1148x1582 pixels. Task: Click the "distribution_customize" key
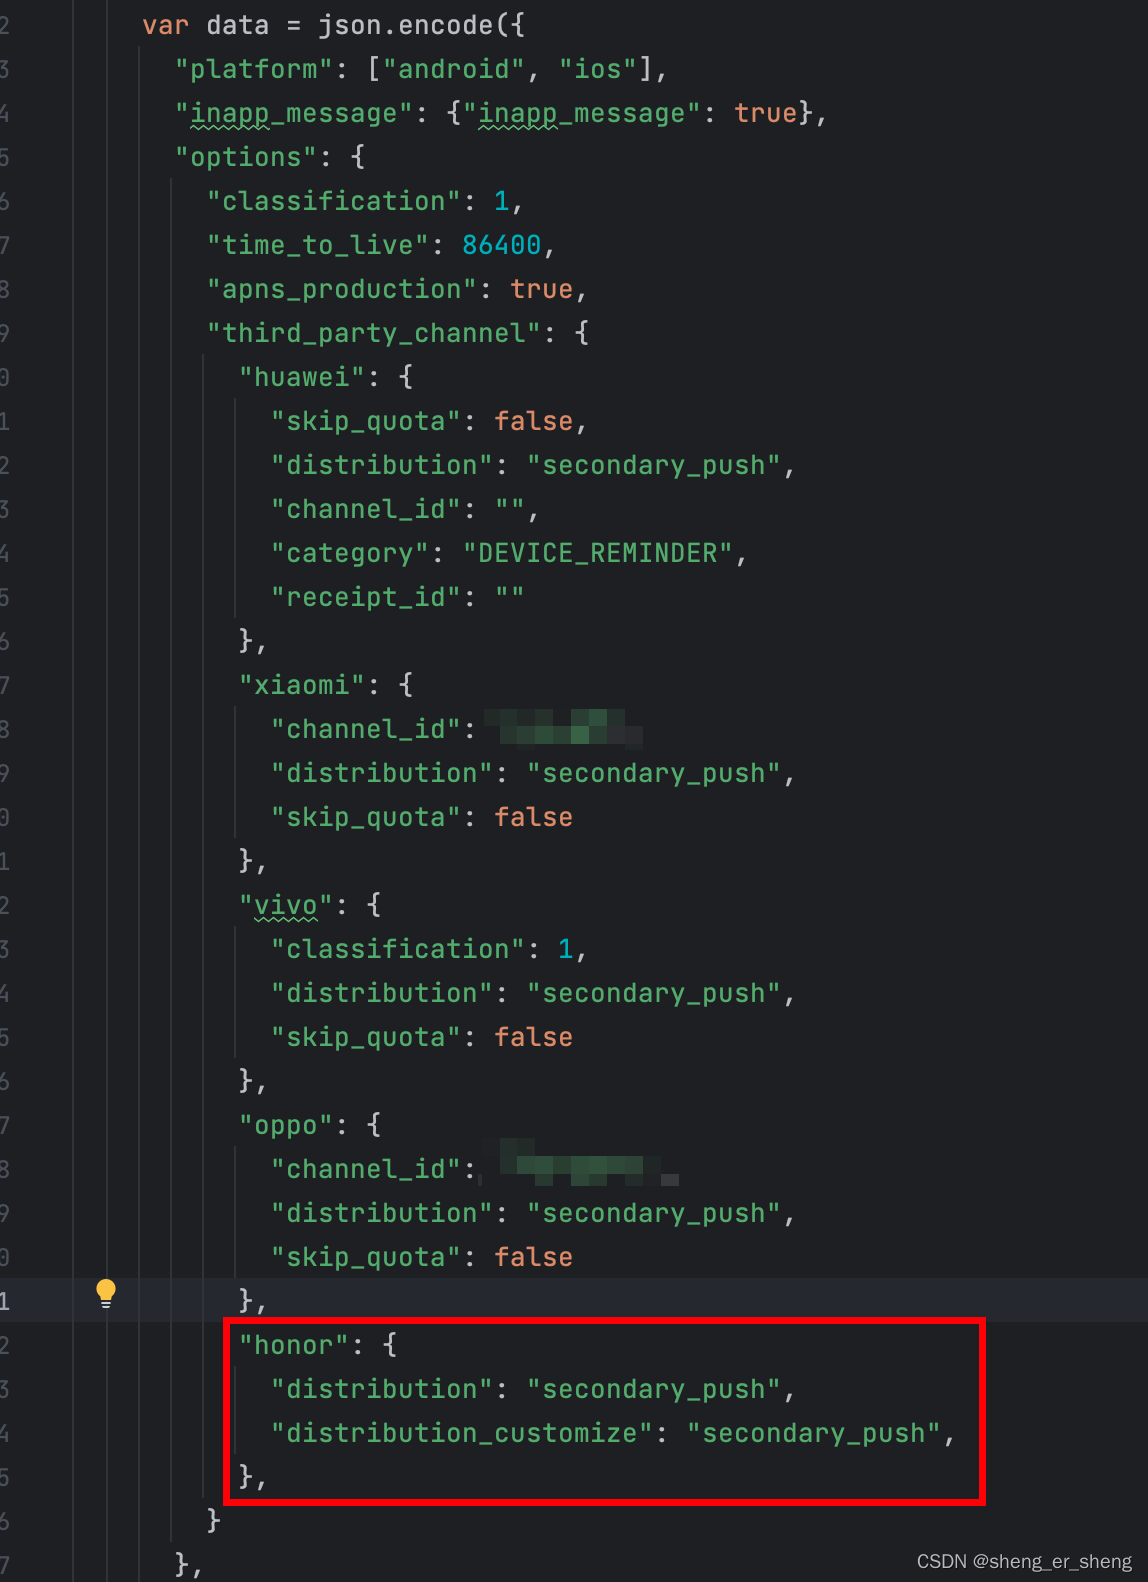pyautogui.click(x=462, y=1433)
